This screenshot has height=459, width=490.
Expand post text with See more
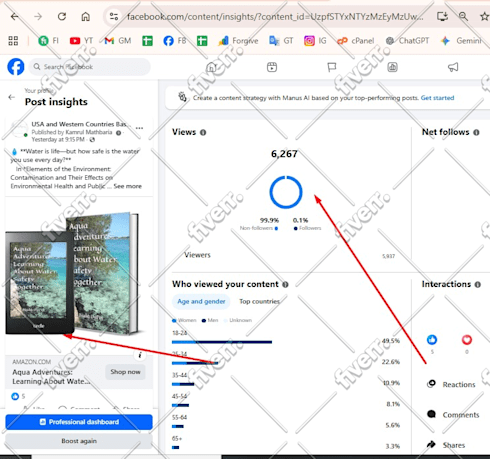[x=128, y=186]
